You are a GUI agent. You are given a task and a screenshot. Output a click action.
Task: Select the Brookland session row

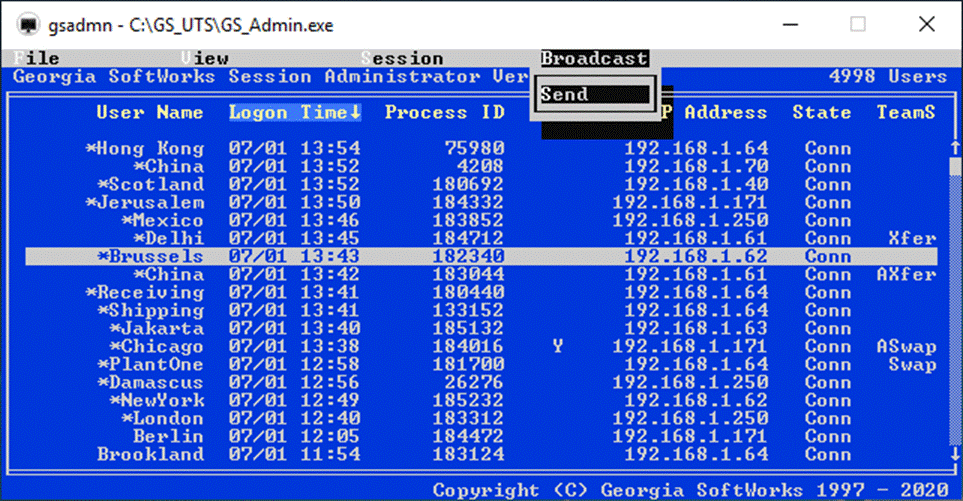[482, 454]
